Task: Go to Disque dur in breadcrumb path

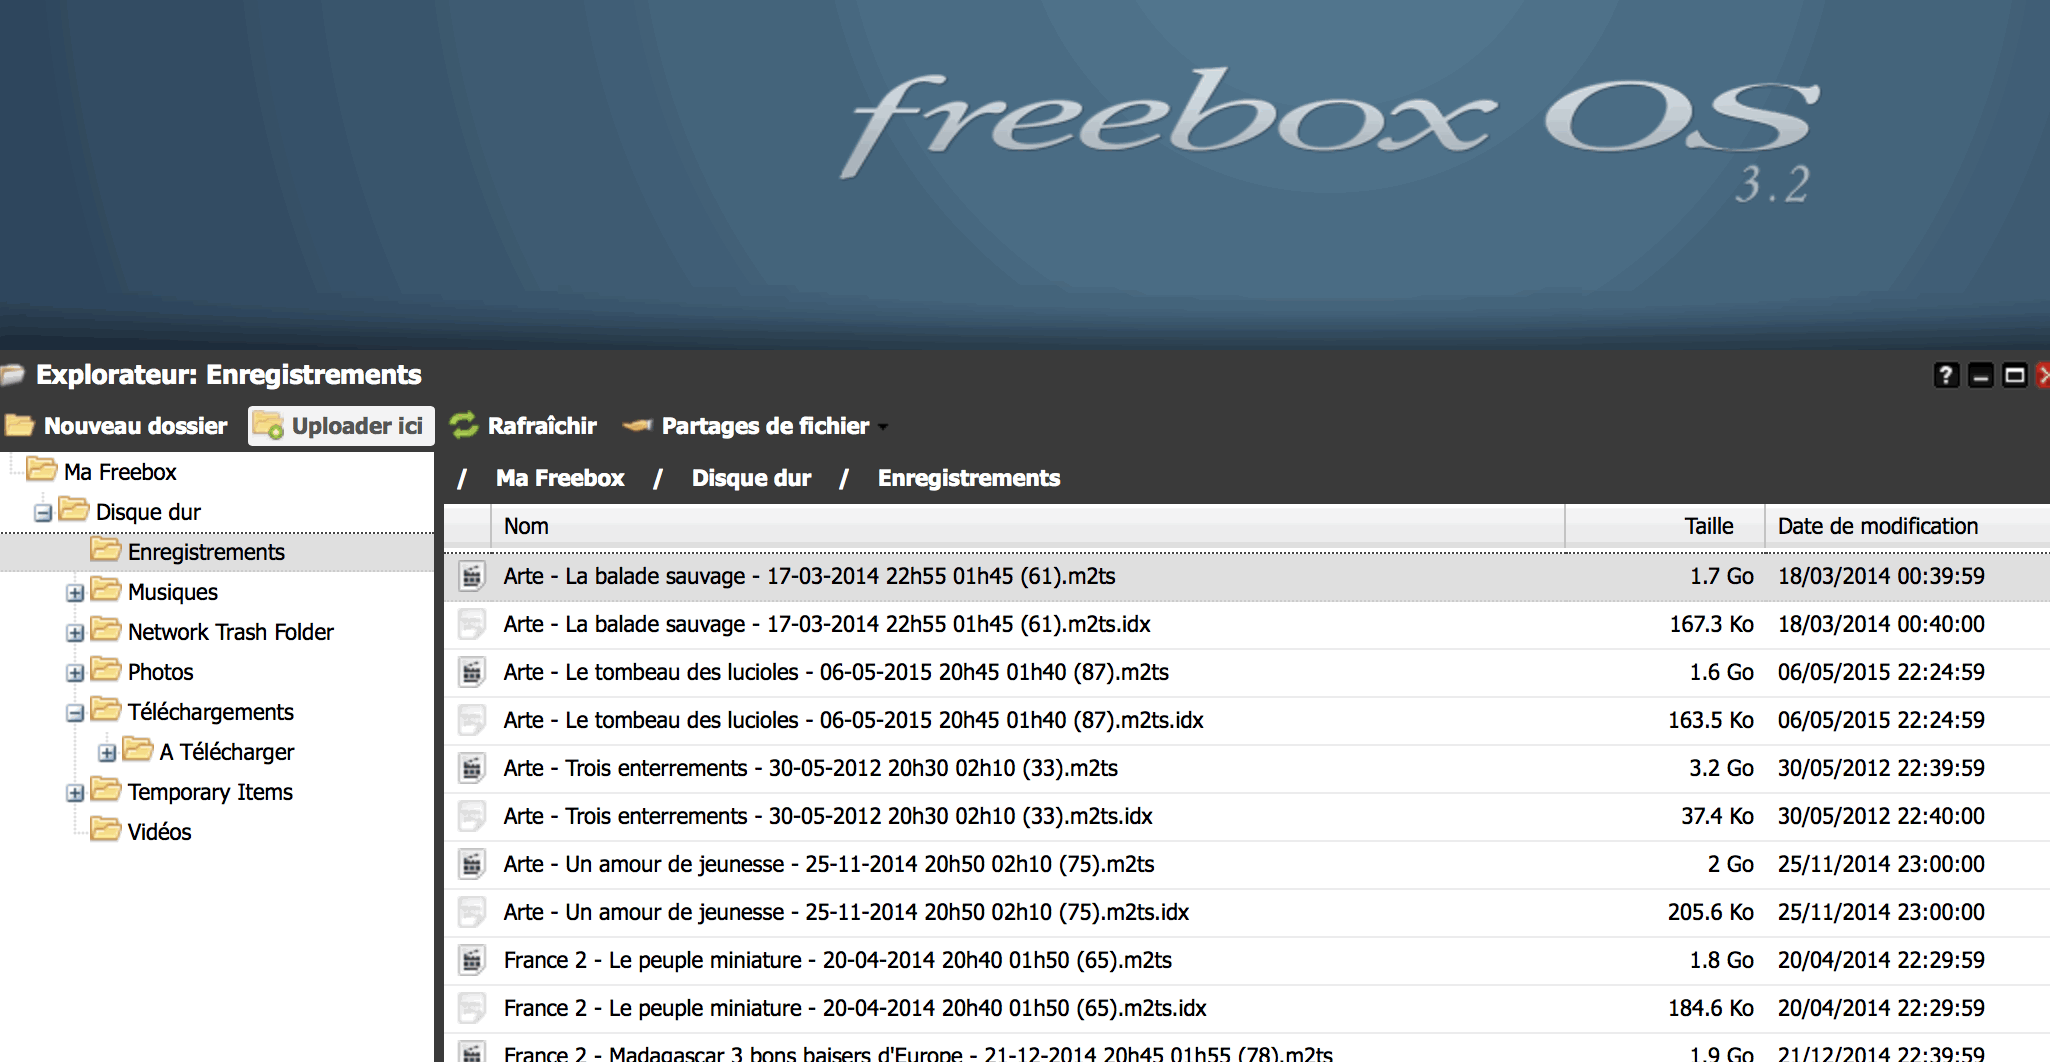Action: tap(751, 478)
